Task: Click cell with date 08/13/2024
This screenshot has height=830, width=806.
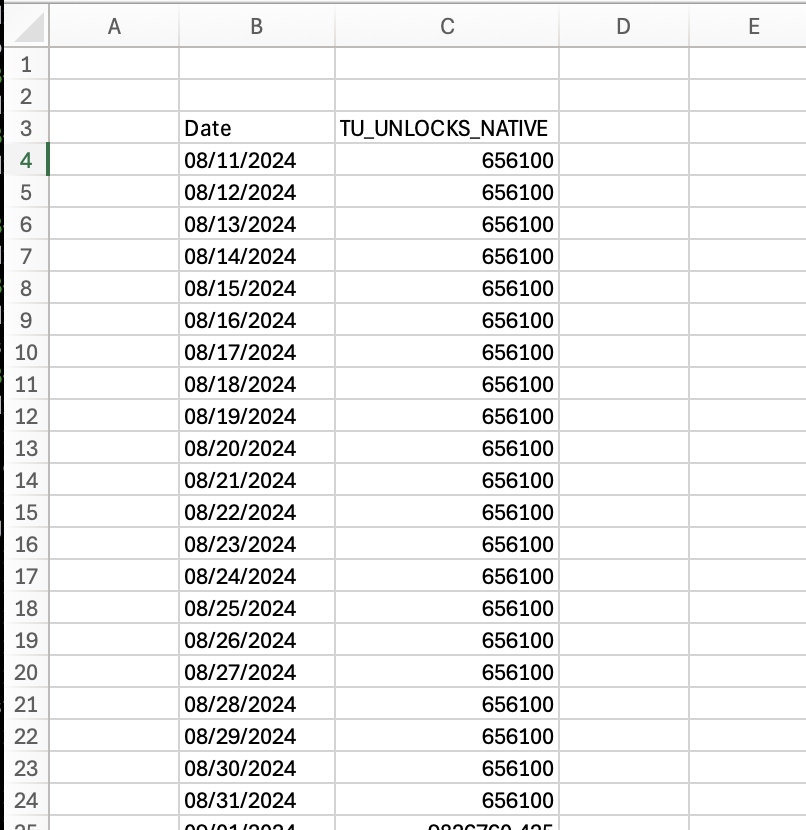Action: click(x=257, y=224)
